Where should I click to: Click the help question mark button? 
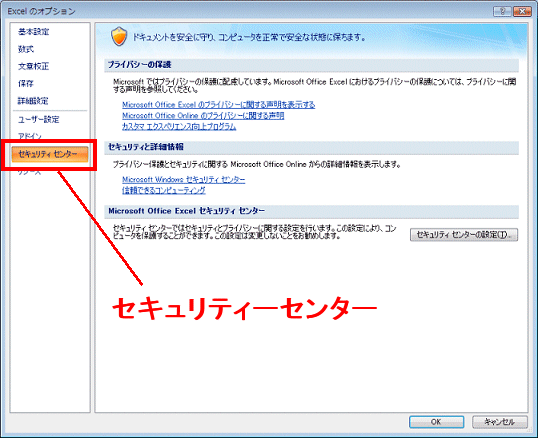click(x=502, y=11)
